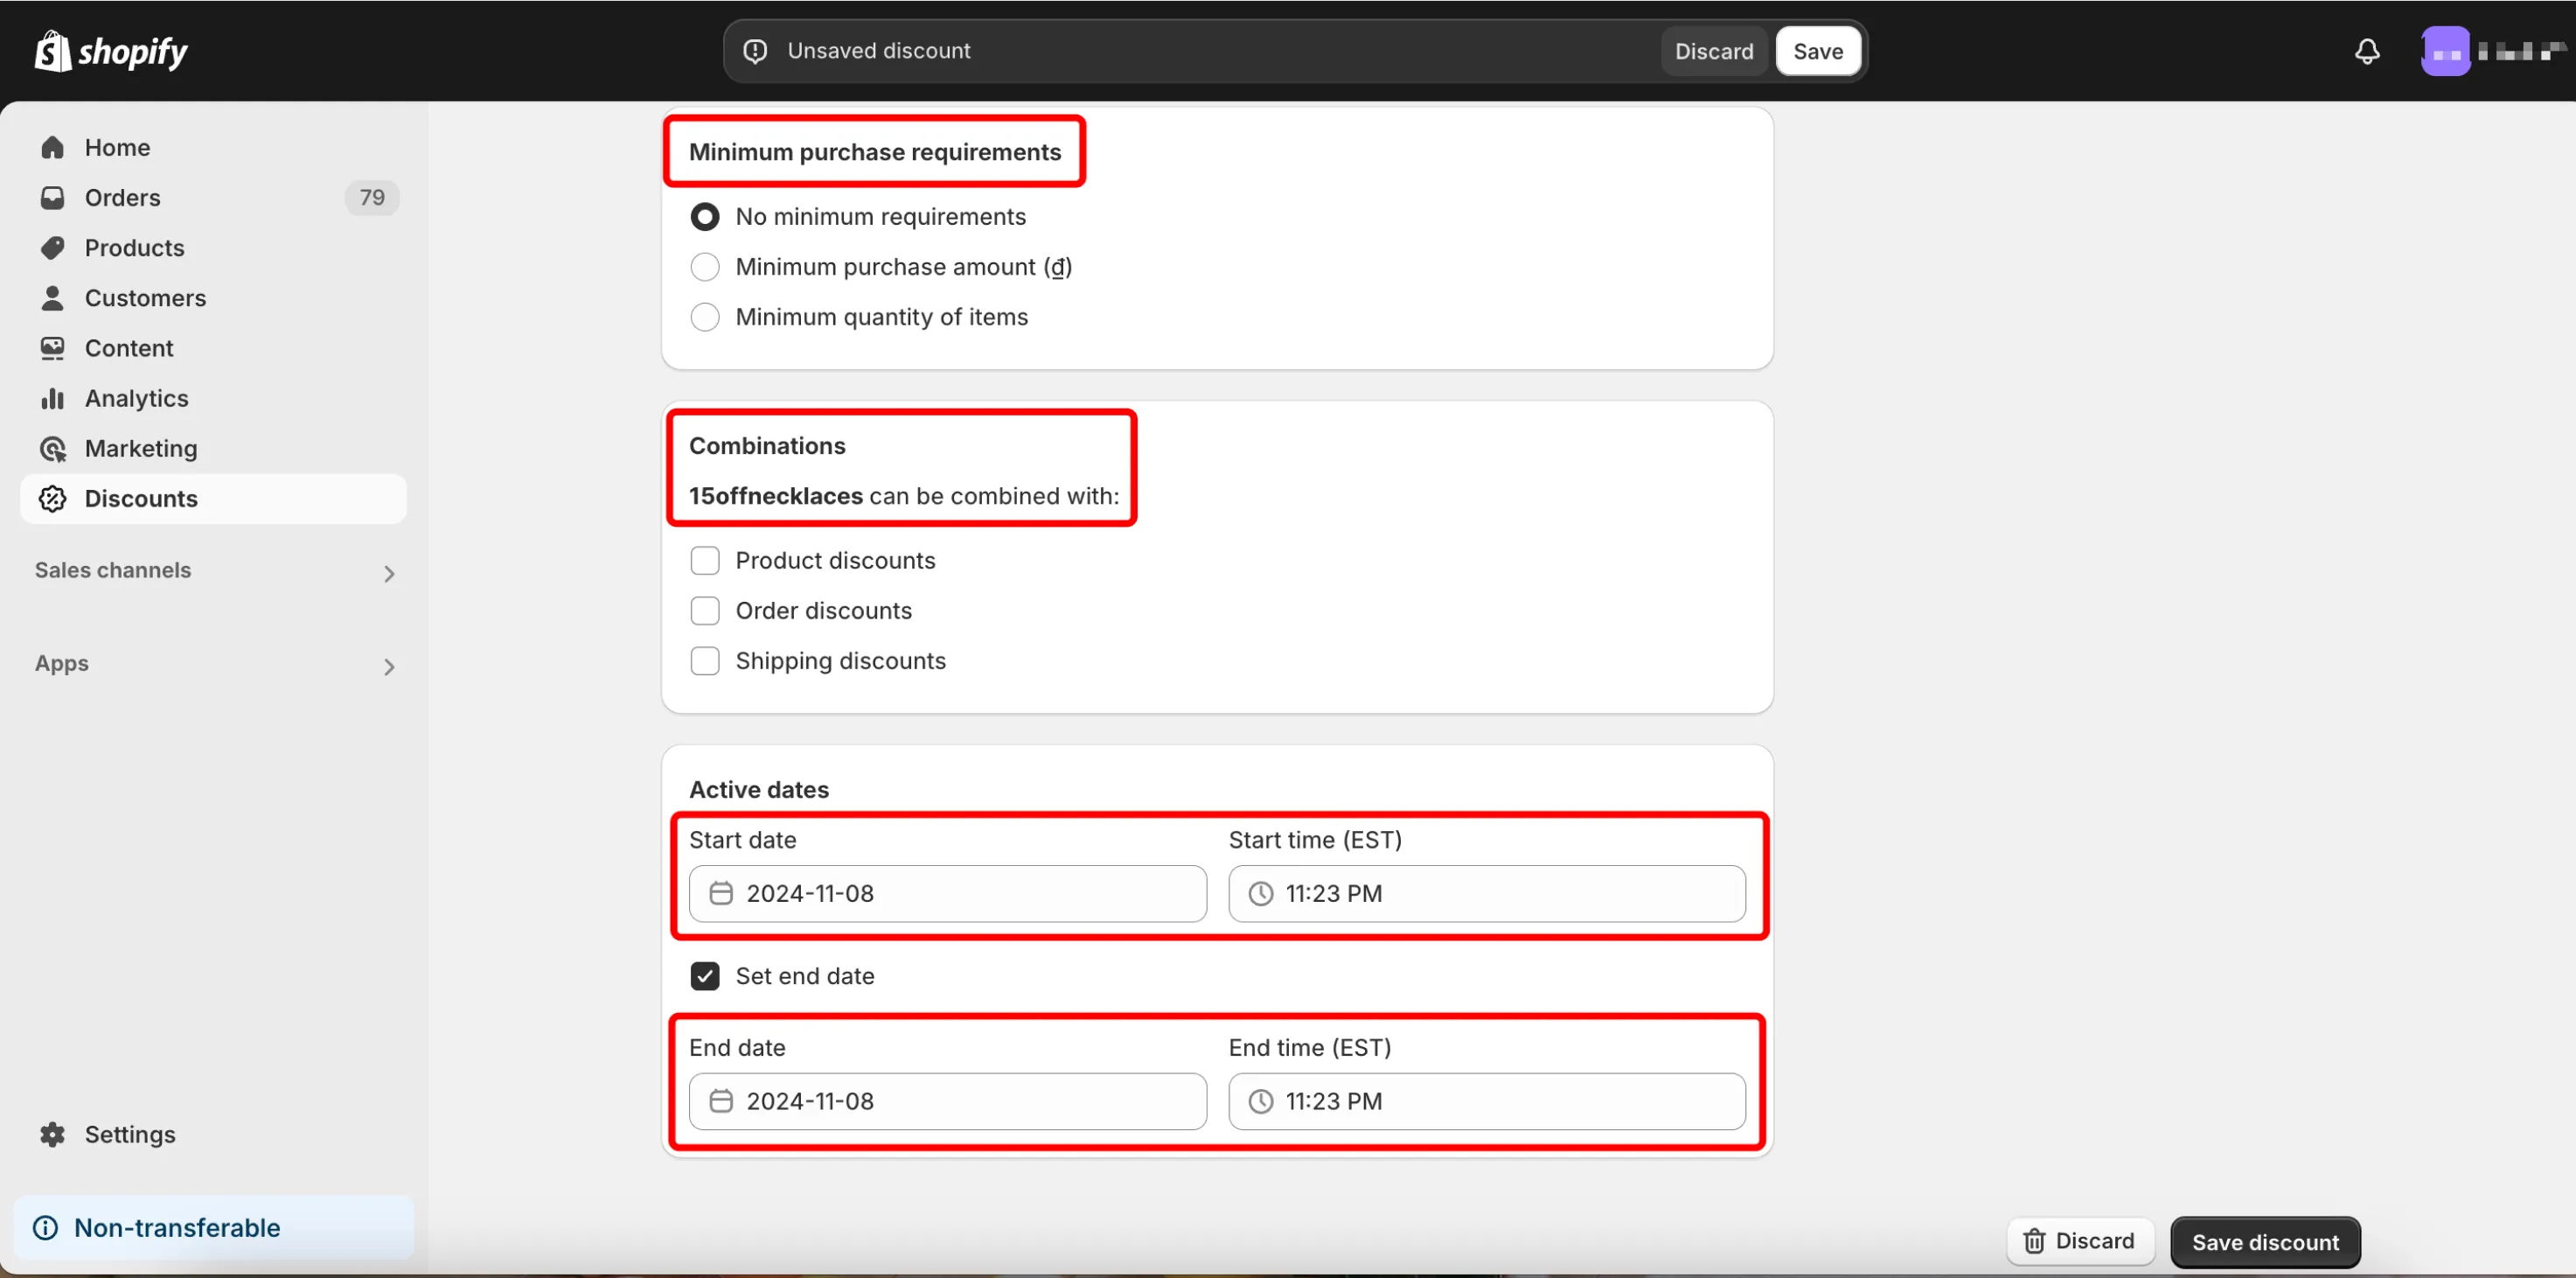Click the Start date input field
Image resolution: width=2576 pixels, height=1278 pixels.
click(x=947, y=893)
